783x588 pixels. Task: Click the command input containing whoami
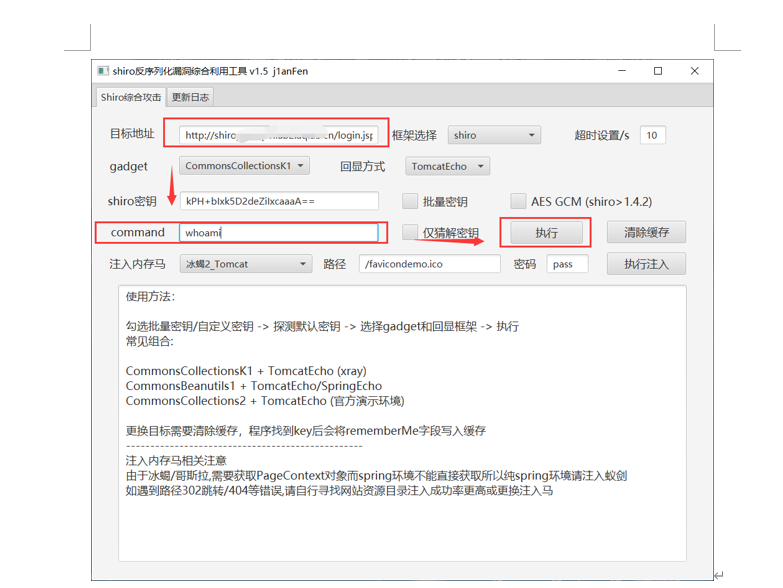[x=279, y=233]
